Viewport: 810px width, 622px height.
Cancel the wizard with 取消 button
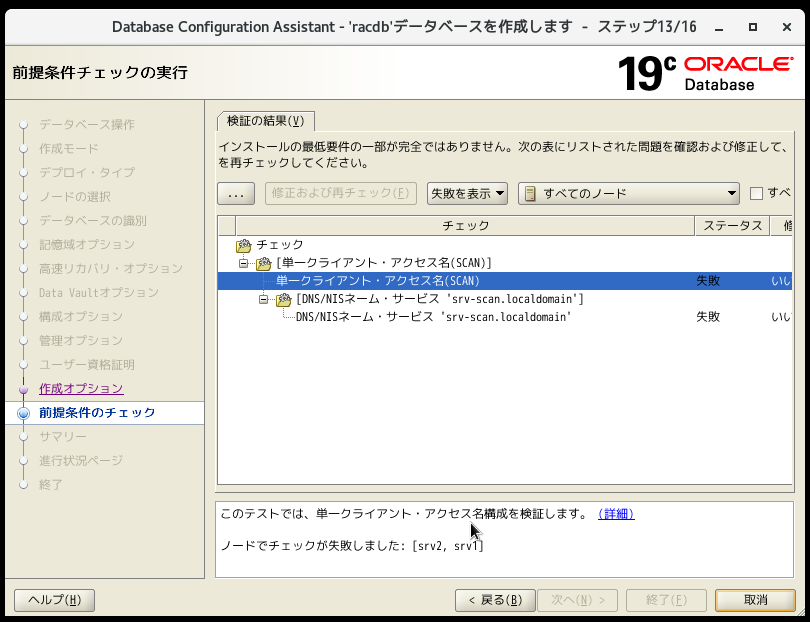(x=755, y=600)
